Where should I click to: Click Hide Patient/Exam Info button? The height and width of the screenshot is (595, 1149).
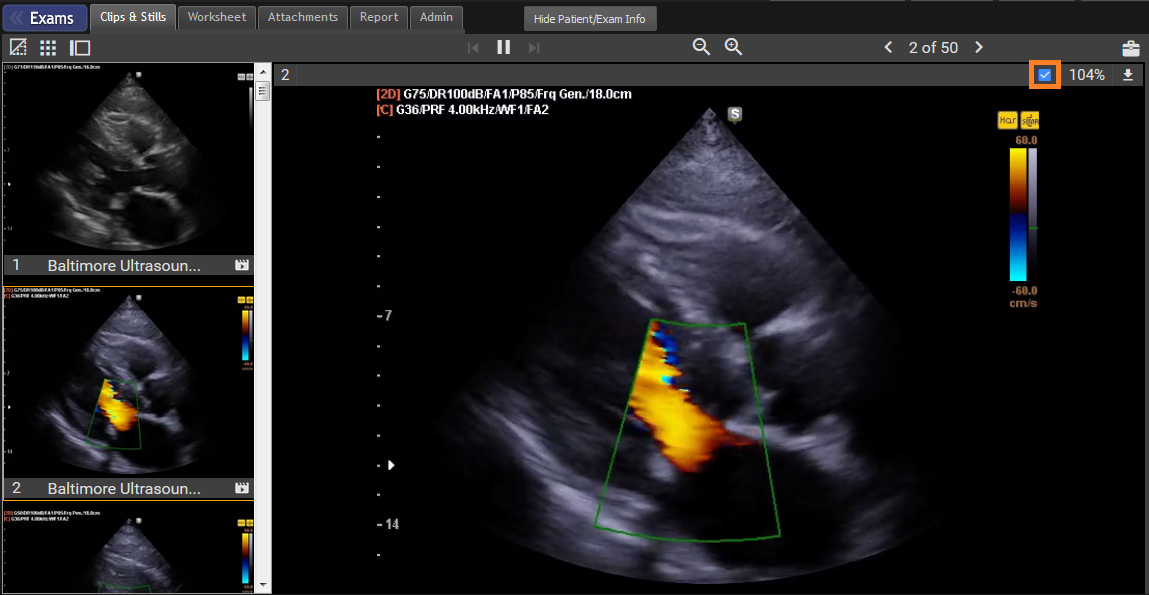589,19
